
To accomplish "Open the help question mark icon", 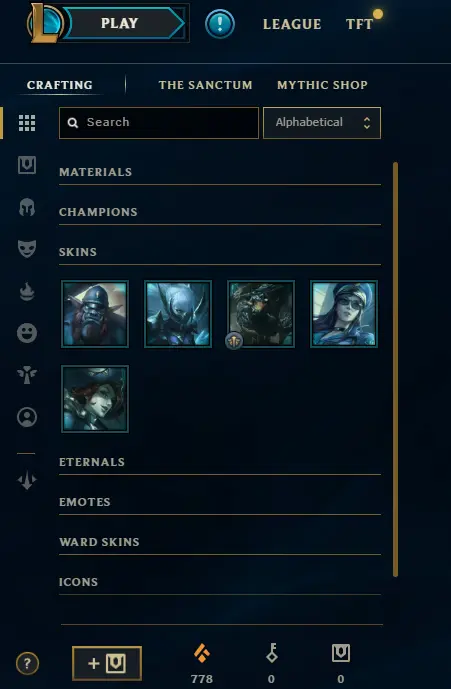I will click(x=27, y=663).
